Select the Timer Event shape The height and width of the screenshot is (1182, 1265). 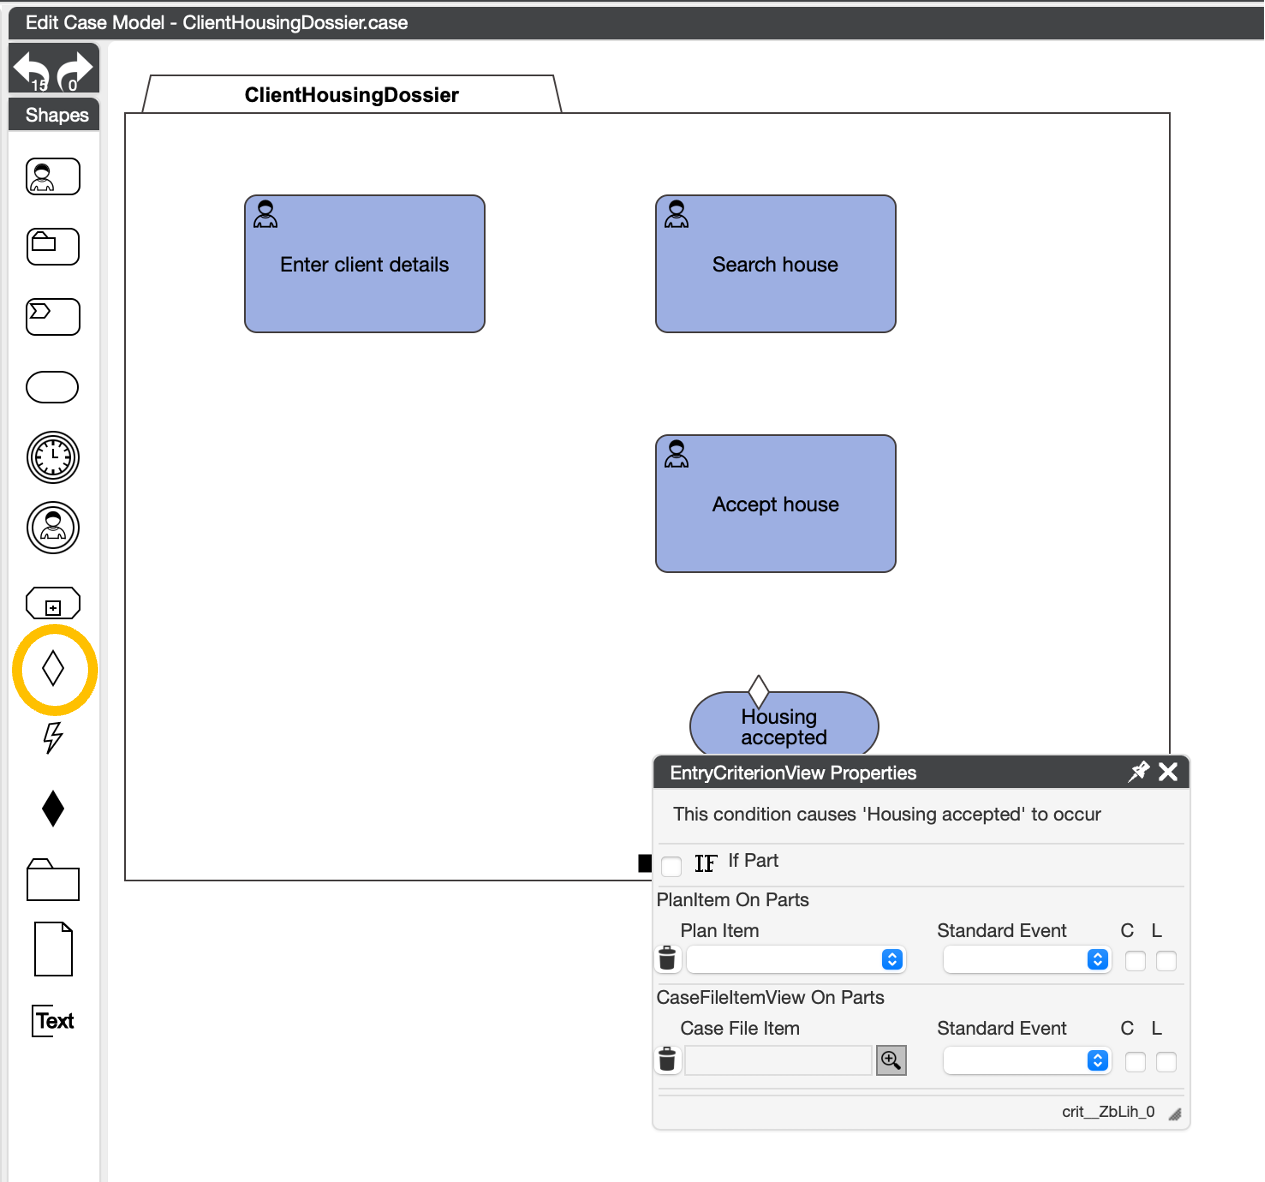pyautogui.click(x=53, y=458)
